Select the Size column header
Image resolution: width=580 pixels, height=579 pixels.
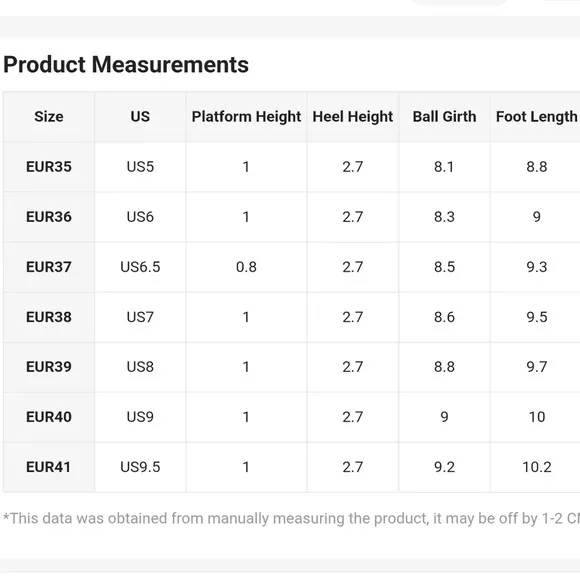point(49,117)
